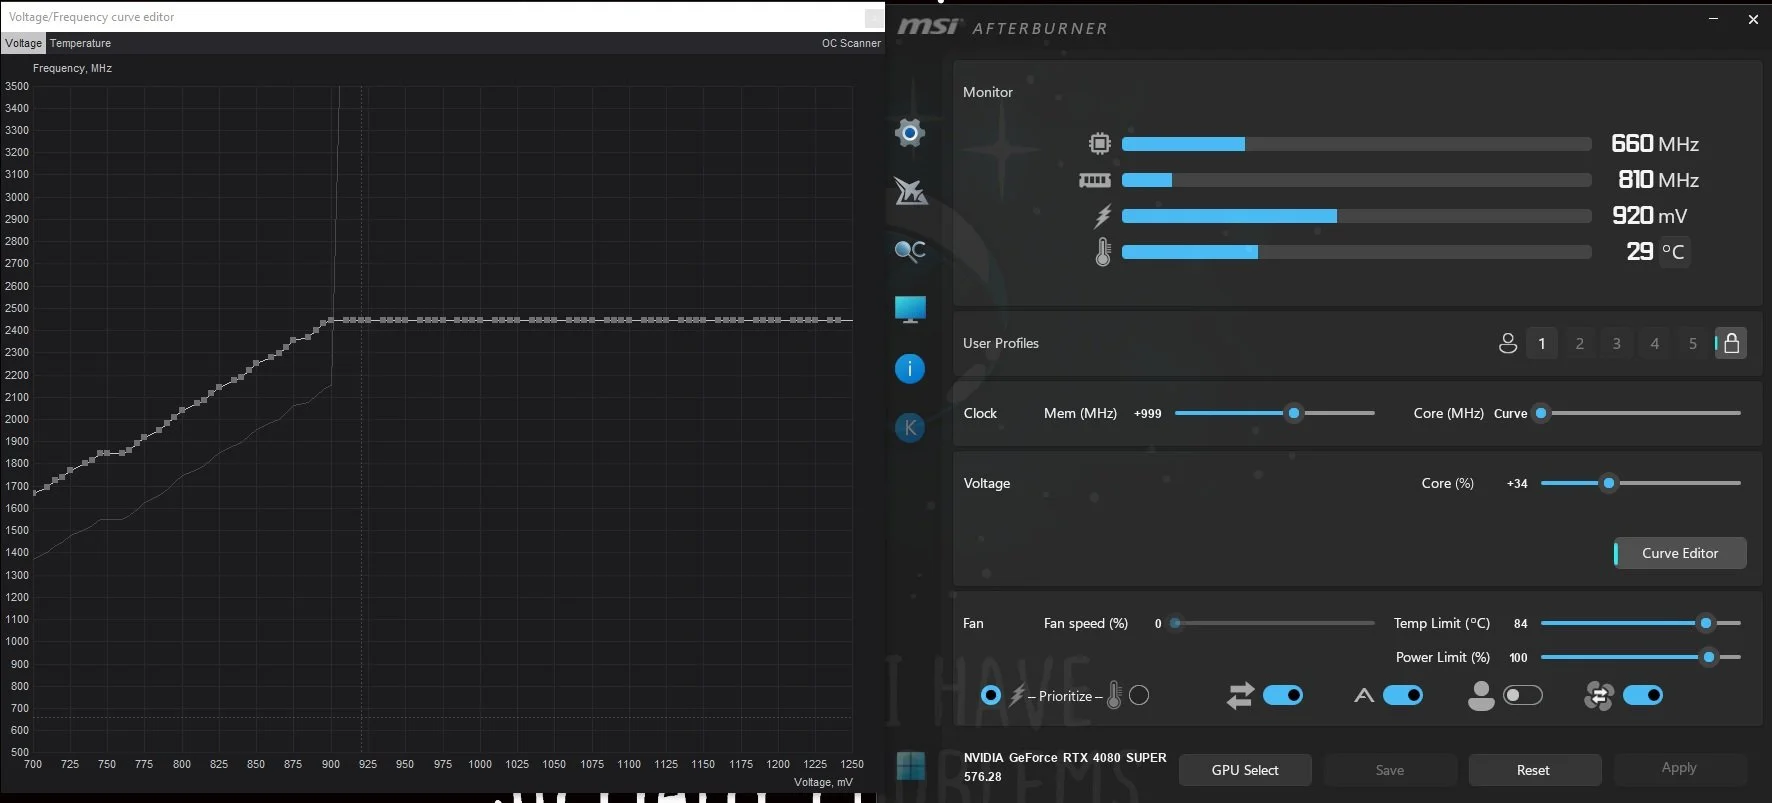Open the hardware monitor screen icon
Image resolution: width=1772 pixels, height=803 pixels.
pos(910,309)
